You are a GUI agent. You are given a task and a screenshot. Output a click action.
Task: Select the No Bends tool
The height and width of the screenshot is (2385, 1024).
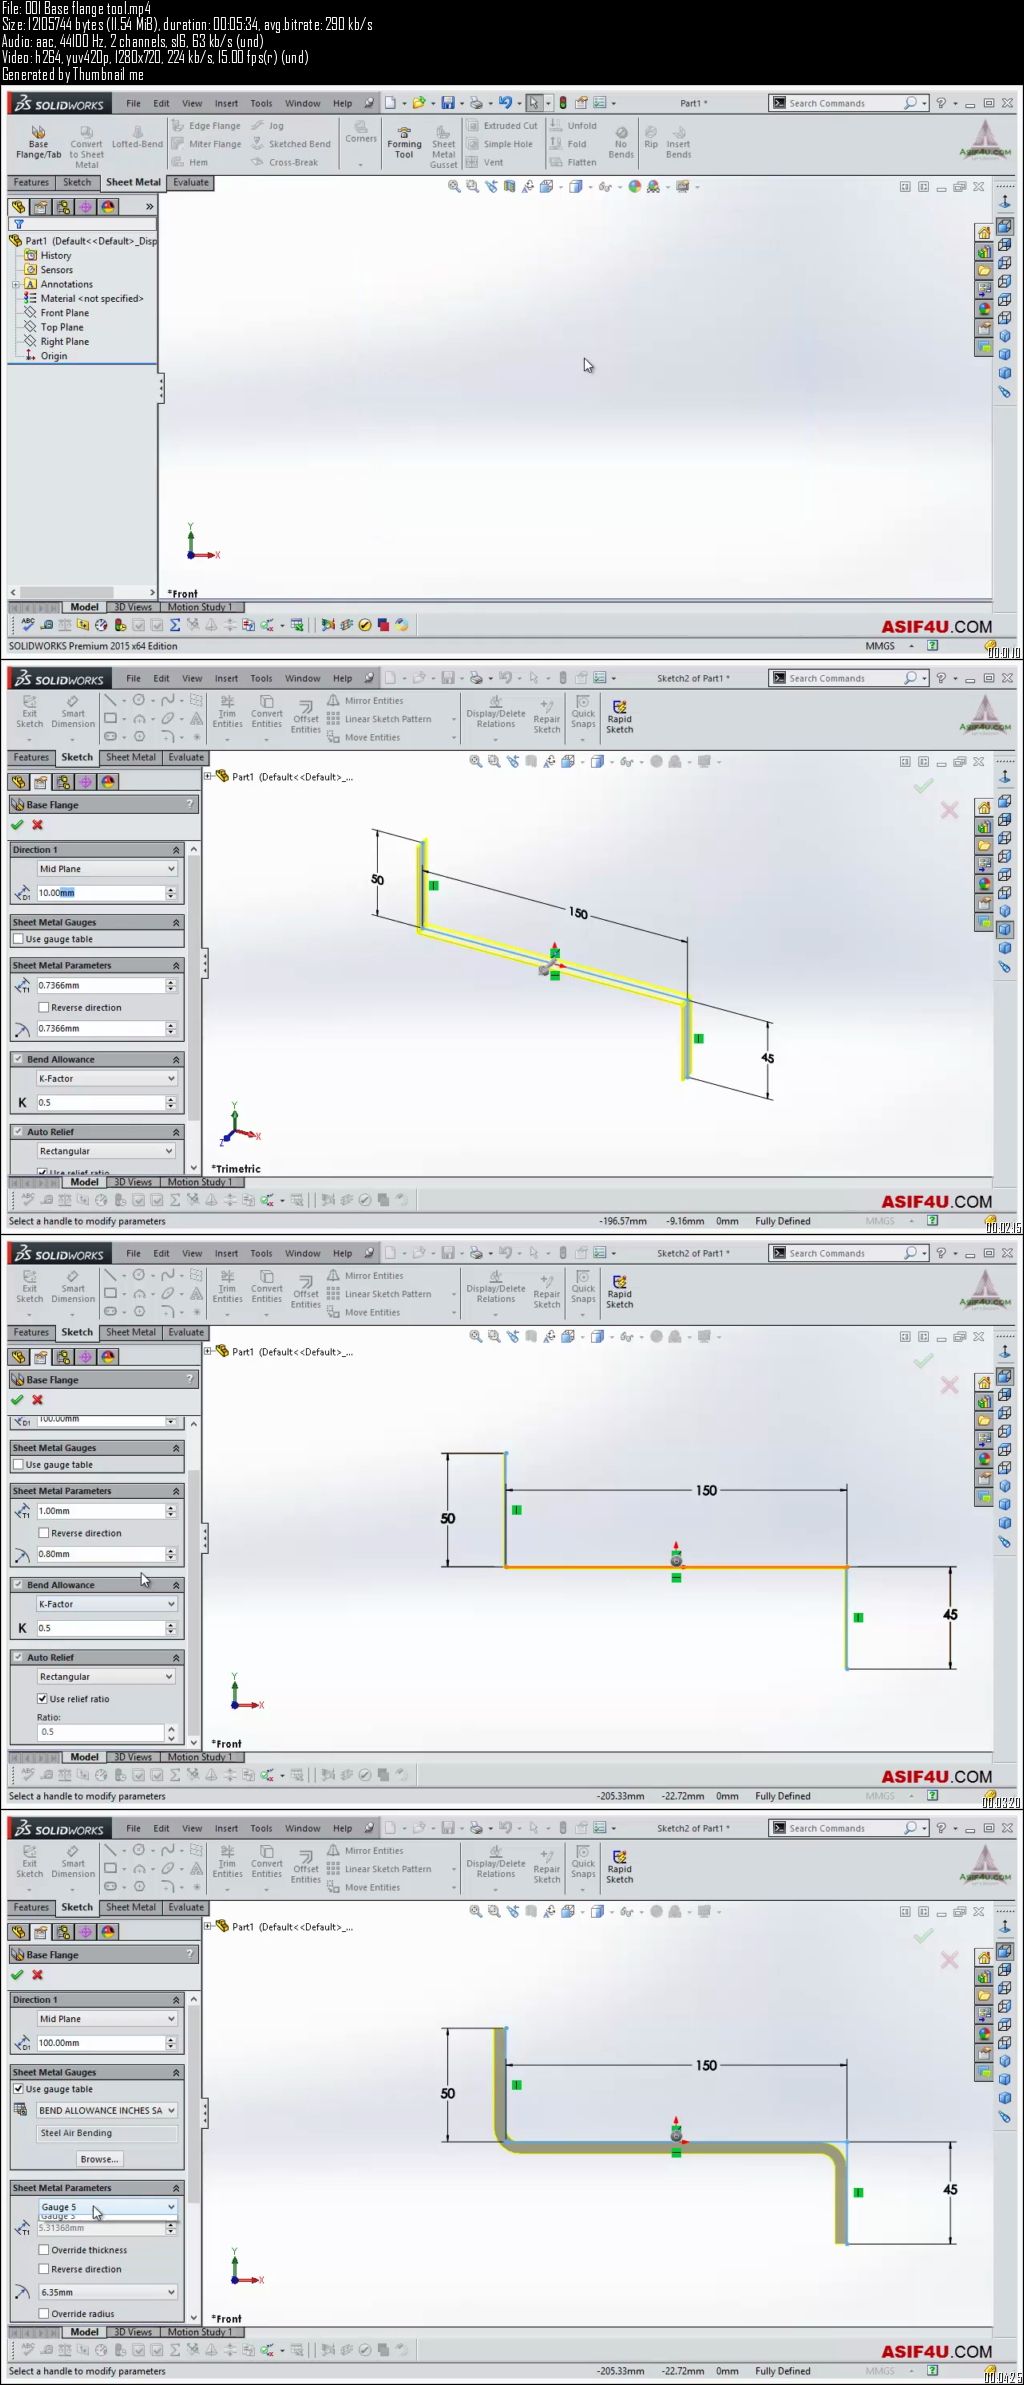point(621,142)
